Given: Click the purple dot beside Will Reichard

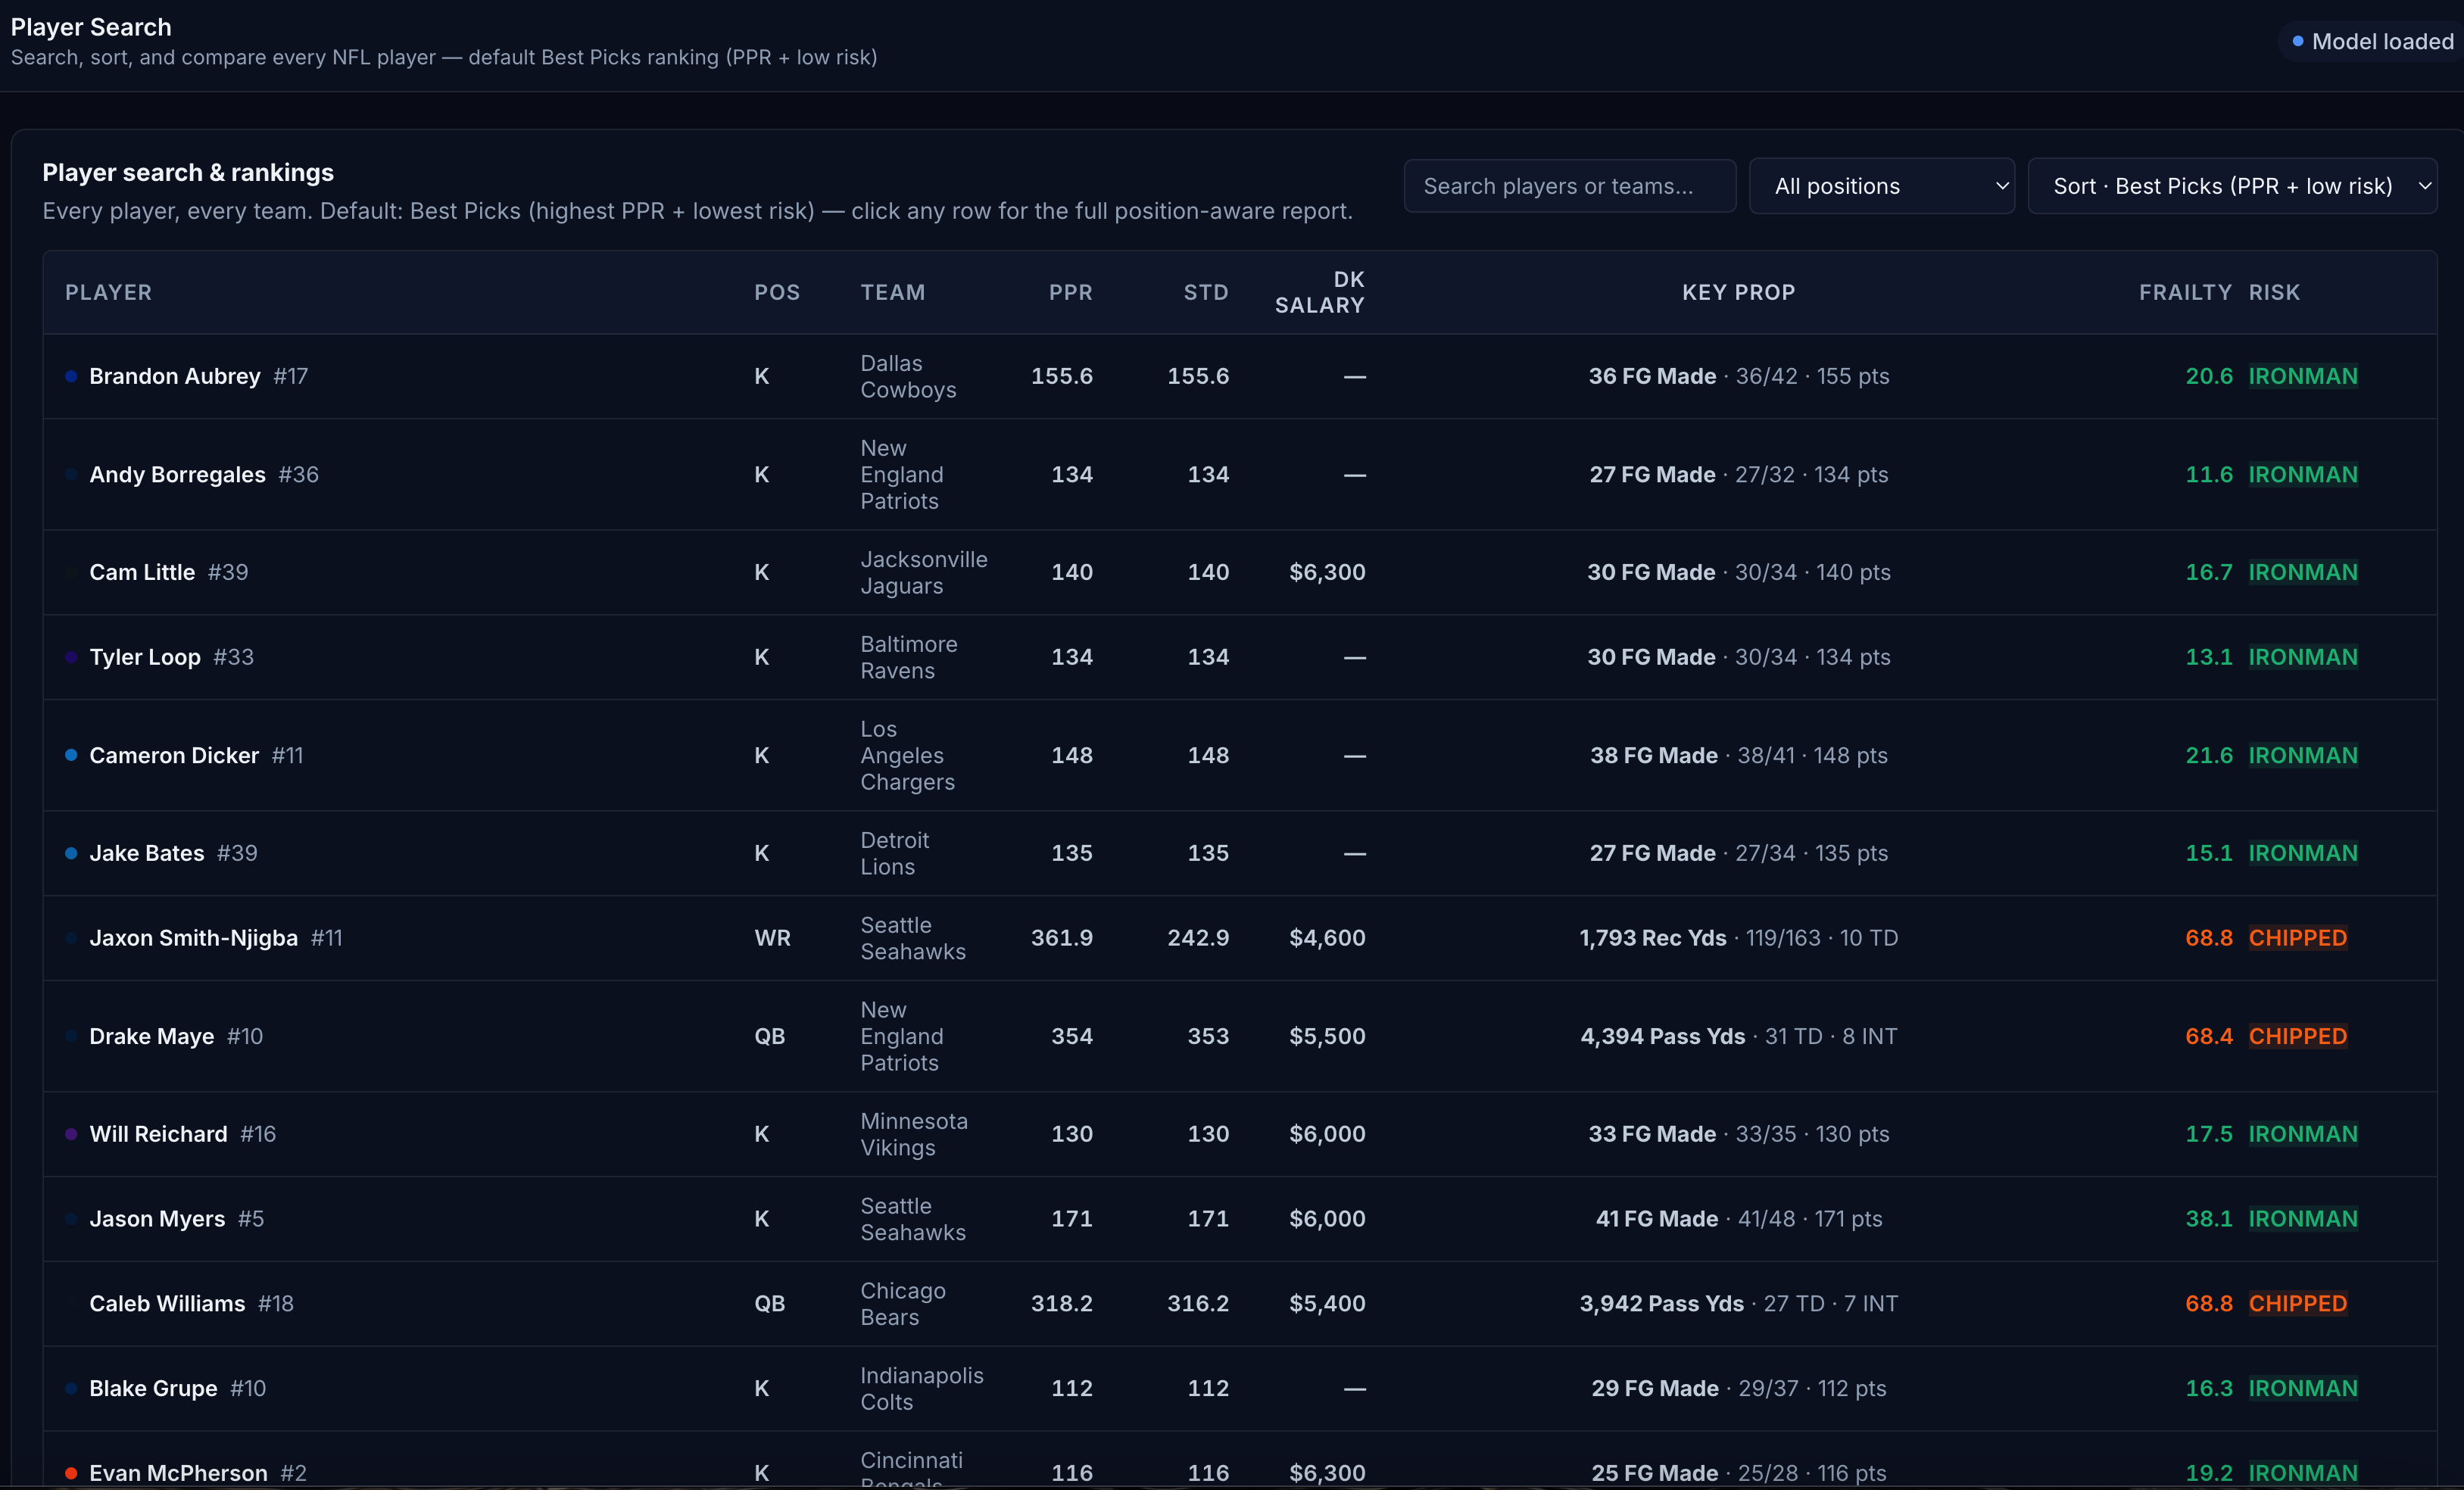Looking at the screenshot, I should click(x=71, y=1134).
